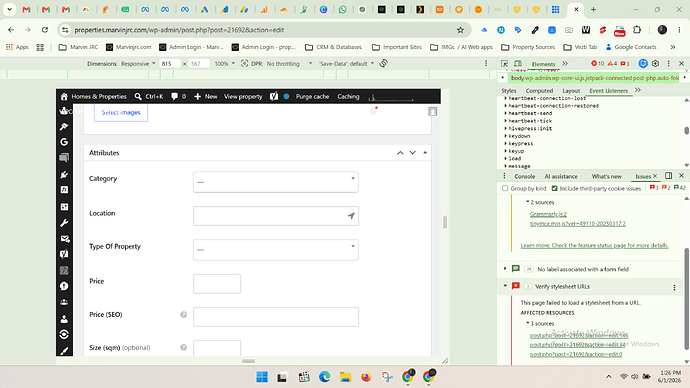
Task: Reload the page
Action: click(x=45, y=30)
